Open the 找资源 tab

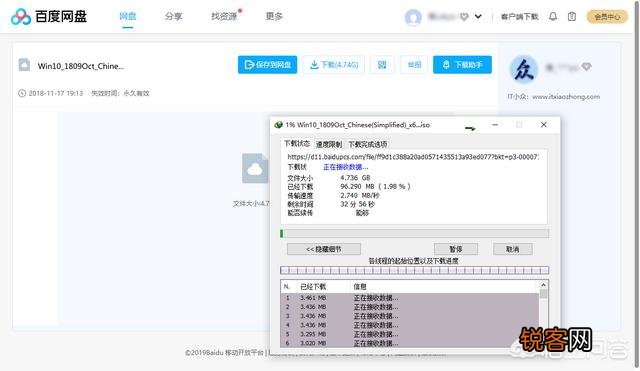click(224, 16)
